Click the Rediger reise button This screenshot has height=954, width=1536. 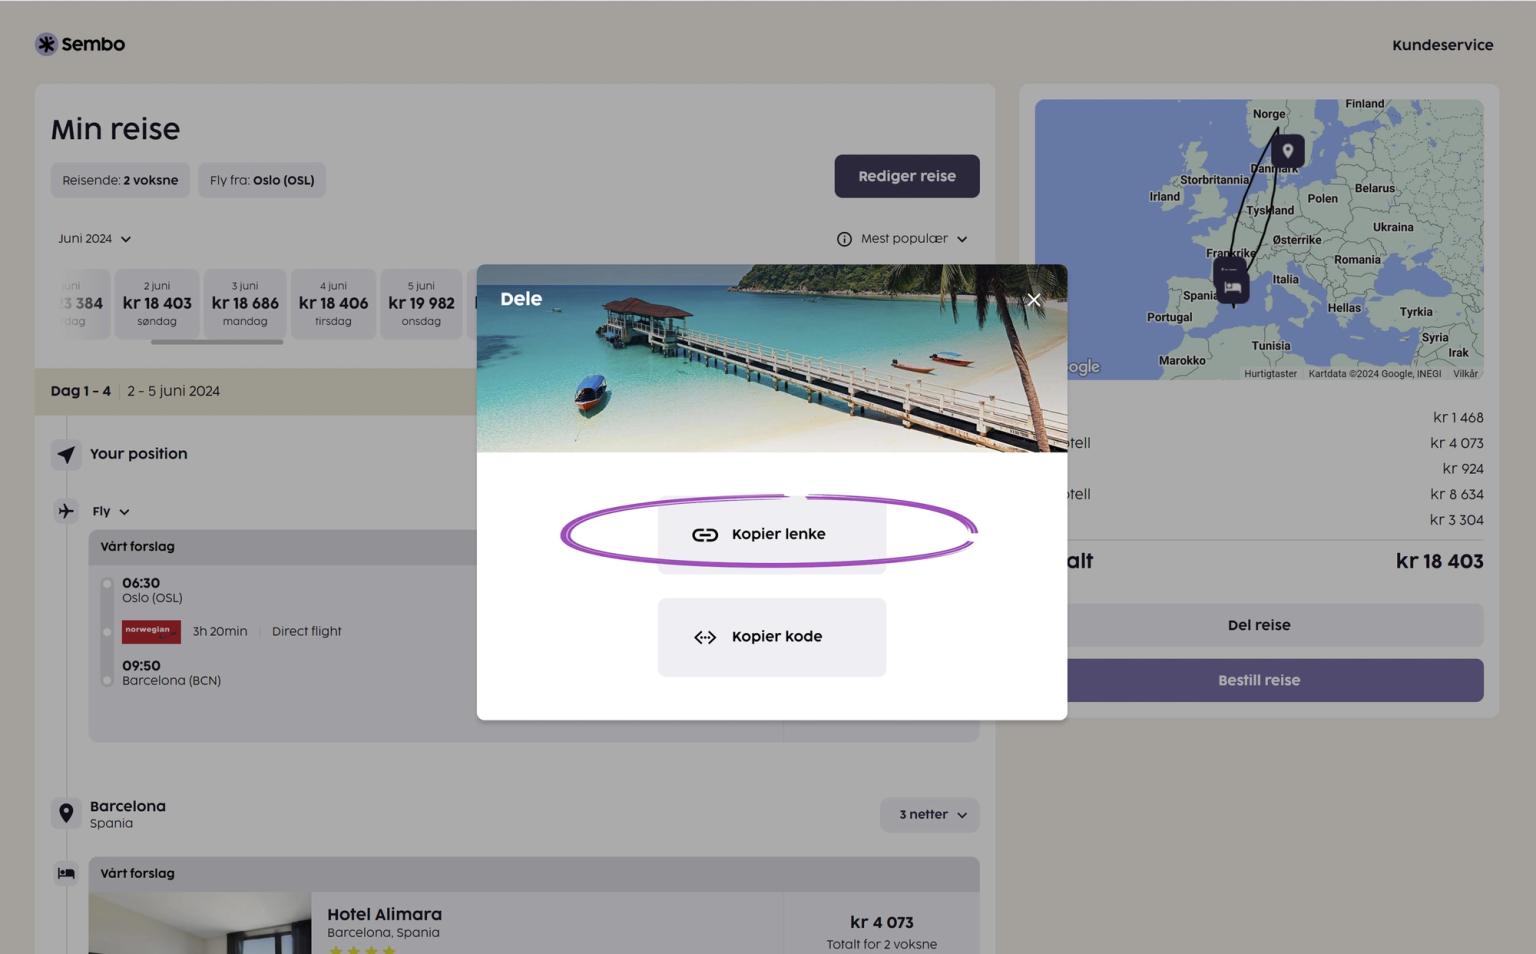click(x=907, y=176)
